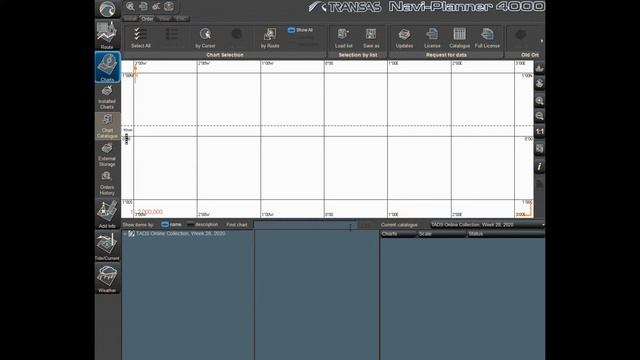Click the fourth icon in top quick toolbar
The image size is (640, 360).
pos(169,6)
